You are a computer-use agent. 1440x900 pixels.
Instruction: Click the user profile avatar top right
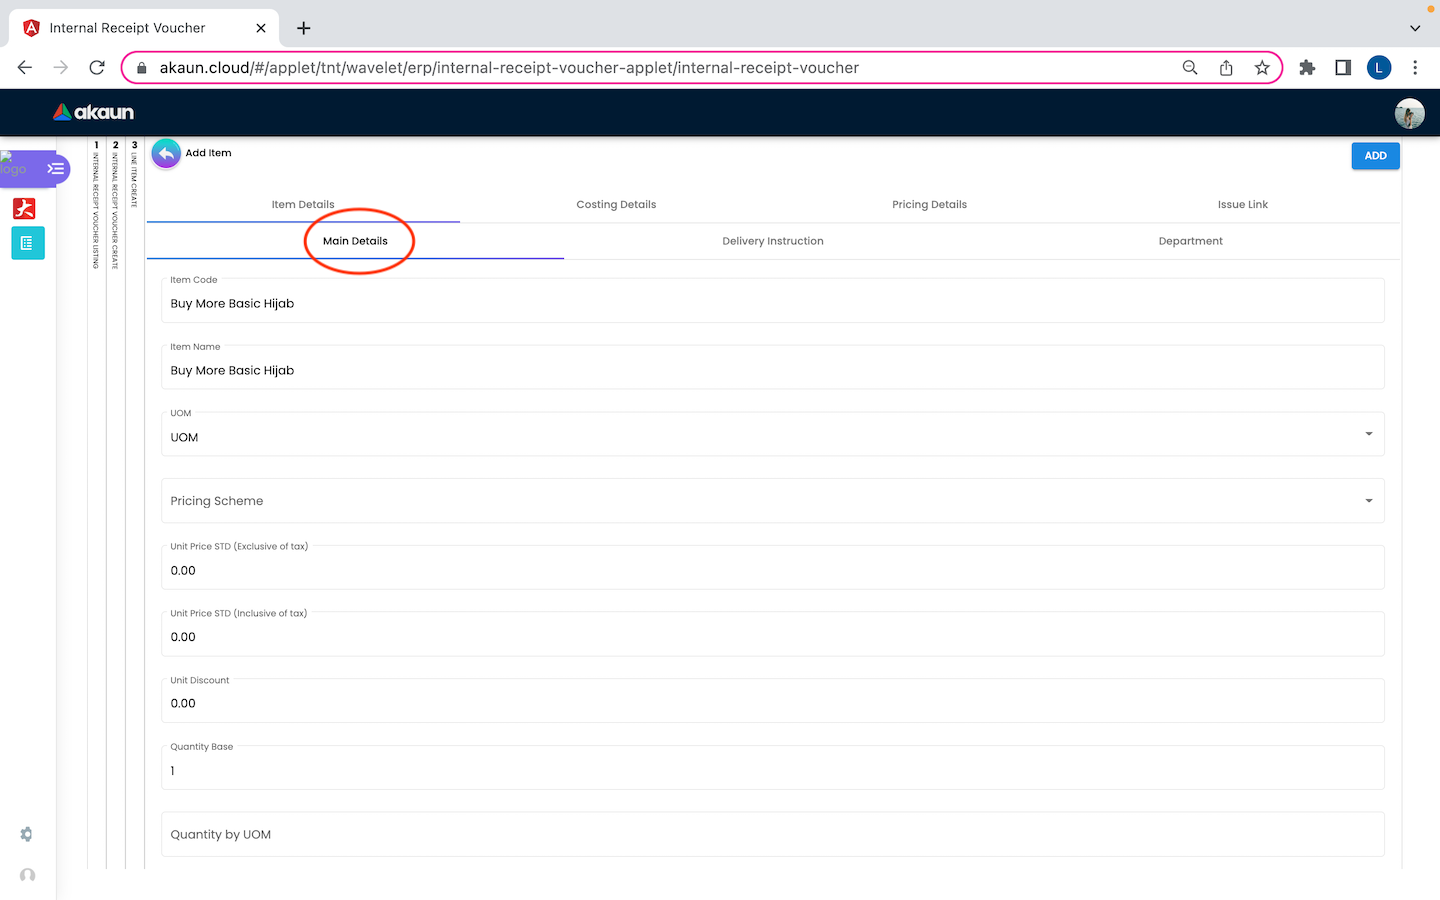point(1409,113)
